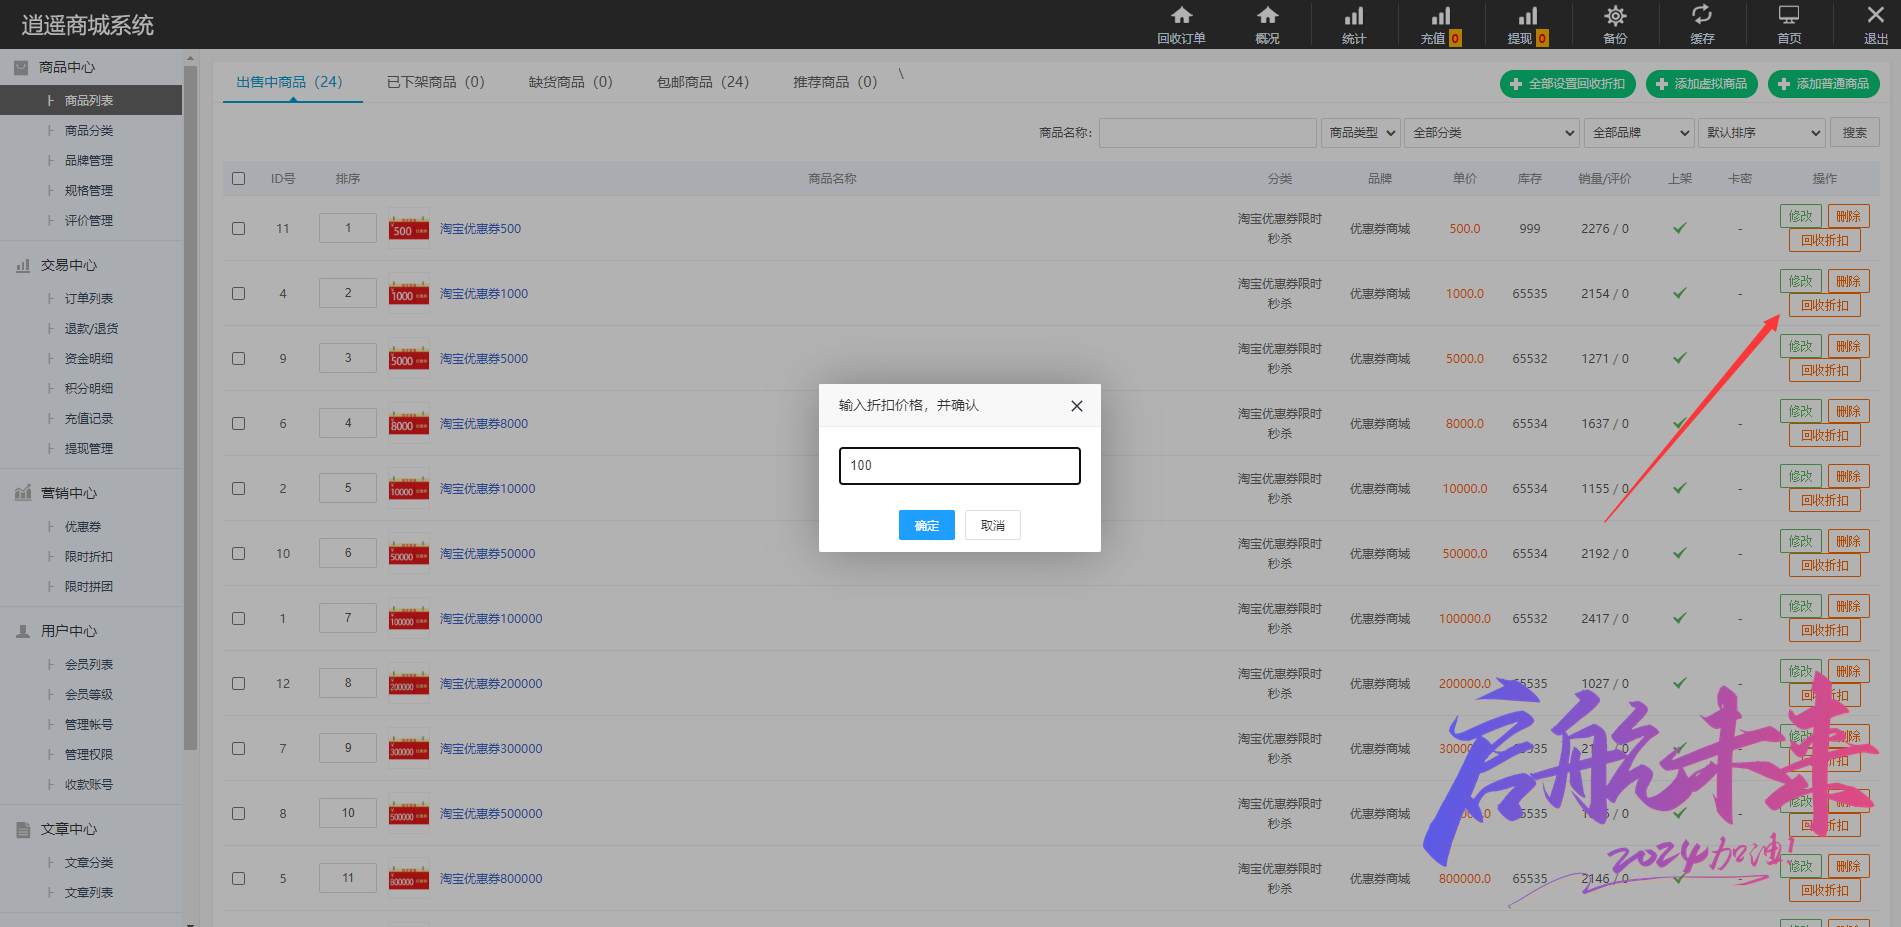The image size is (1901, 927).
Task: Open the 淘宝优惠券8000 product link
Action: [x=484, y=423]
